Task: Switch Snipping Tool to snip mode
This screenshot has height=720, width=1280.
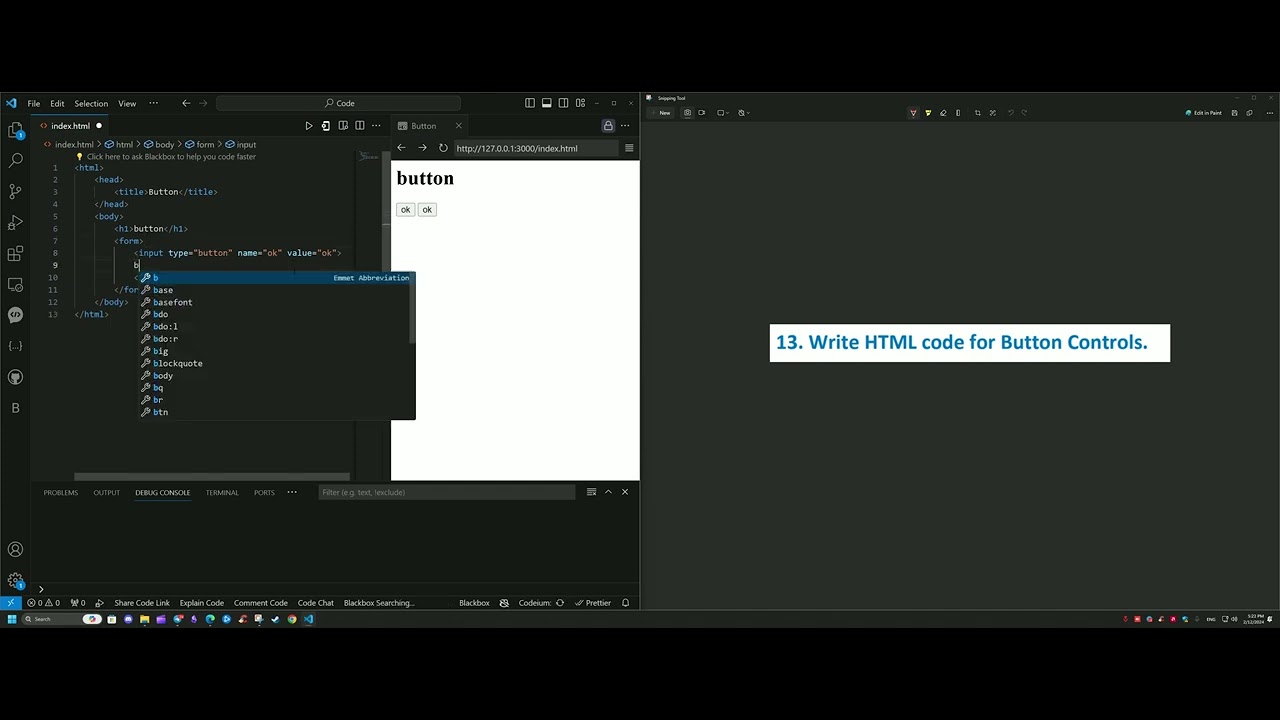Action: pos(687,113)
